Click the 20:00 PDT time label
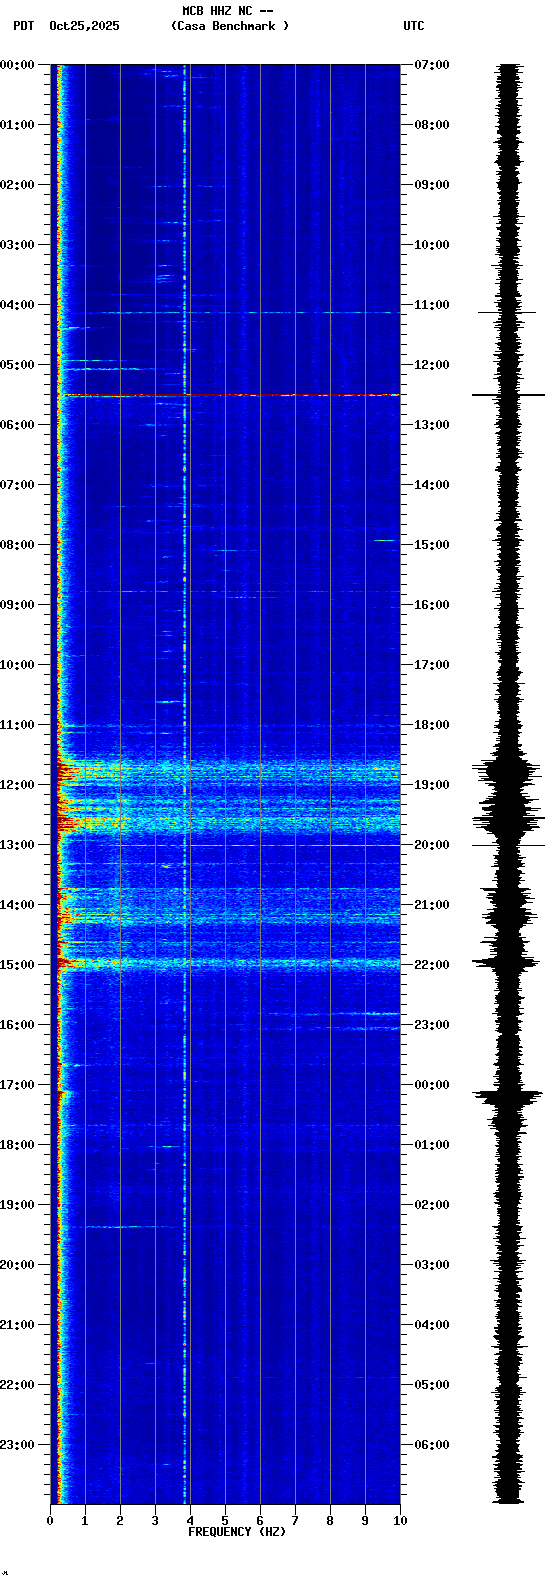The height and width of the screenshot is (1584, 552). (18, 1265)
